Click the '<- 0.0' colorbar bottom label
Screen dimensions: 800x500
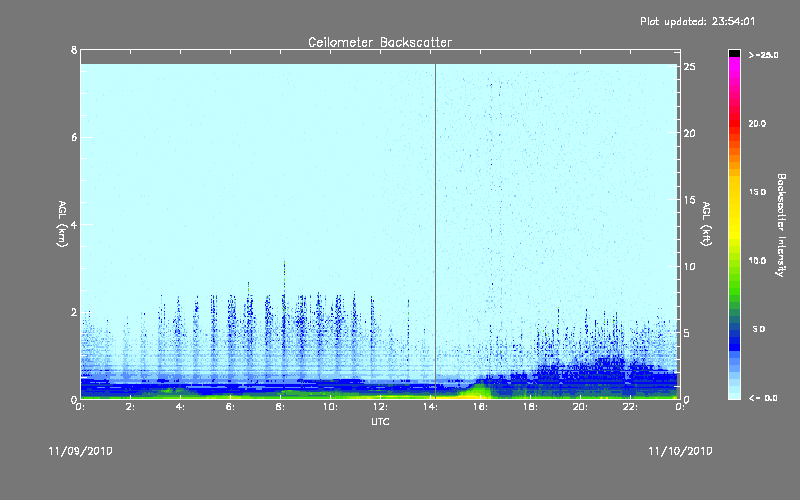coord(763,398)
